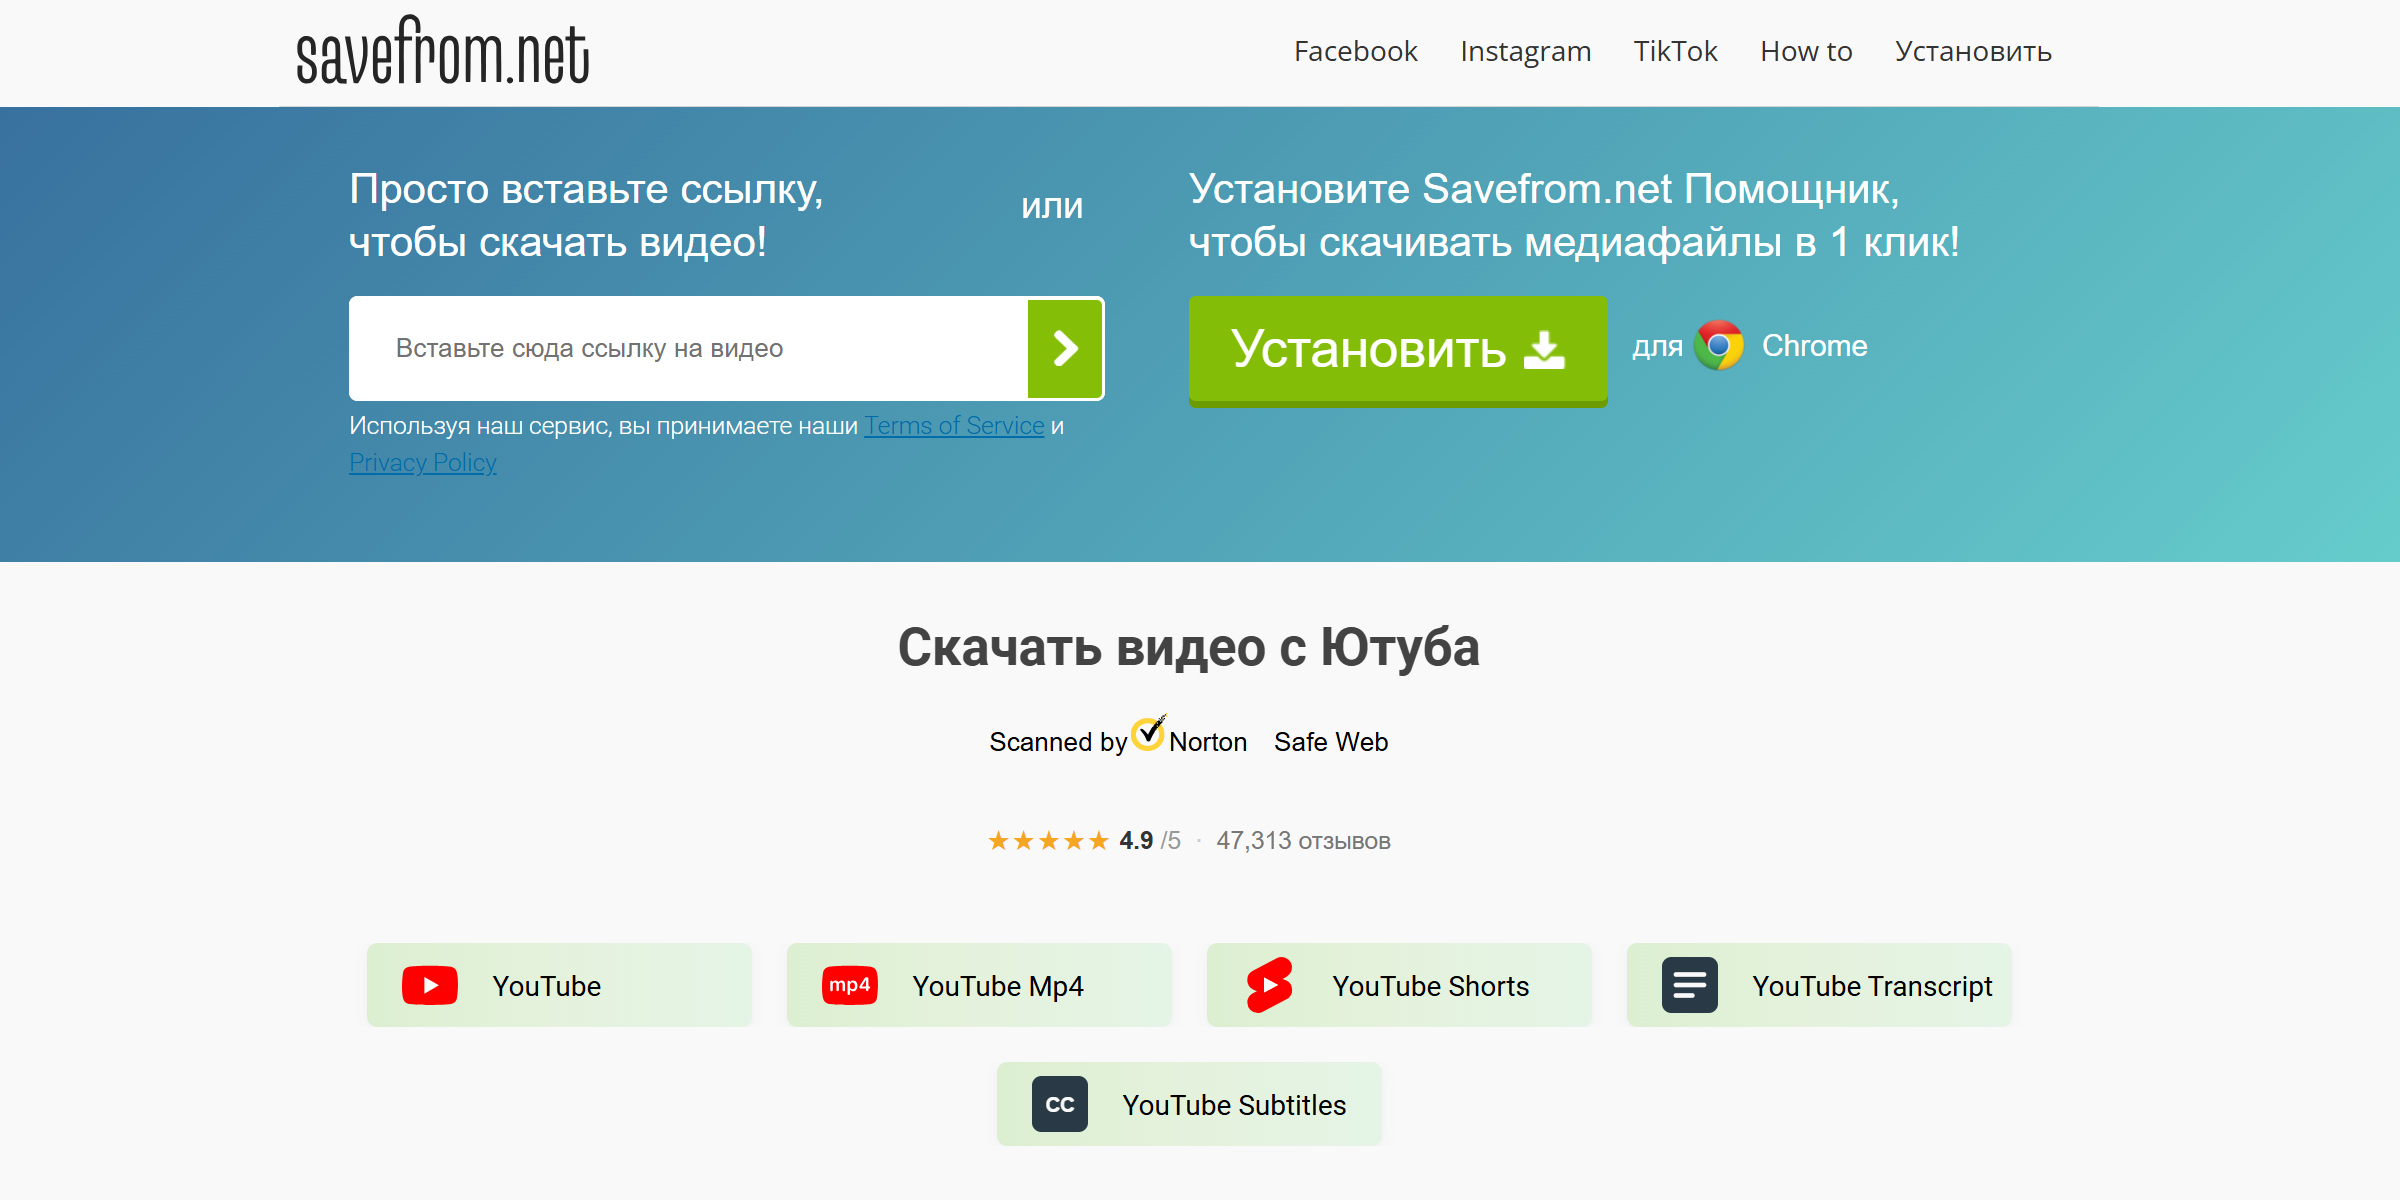The height and width of the screenshot is (1200, 2400).
Task: Click the Safe Web text
Action: 1331,742
